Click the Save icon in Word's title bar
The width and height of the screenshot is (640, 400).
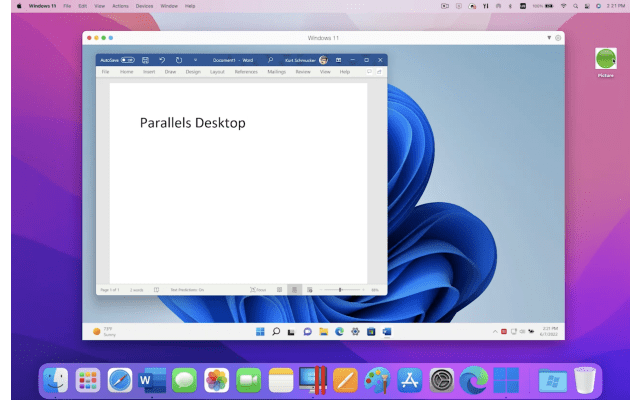pos(145,60)
